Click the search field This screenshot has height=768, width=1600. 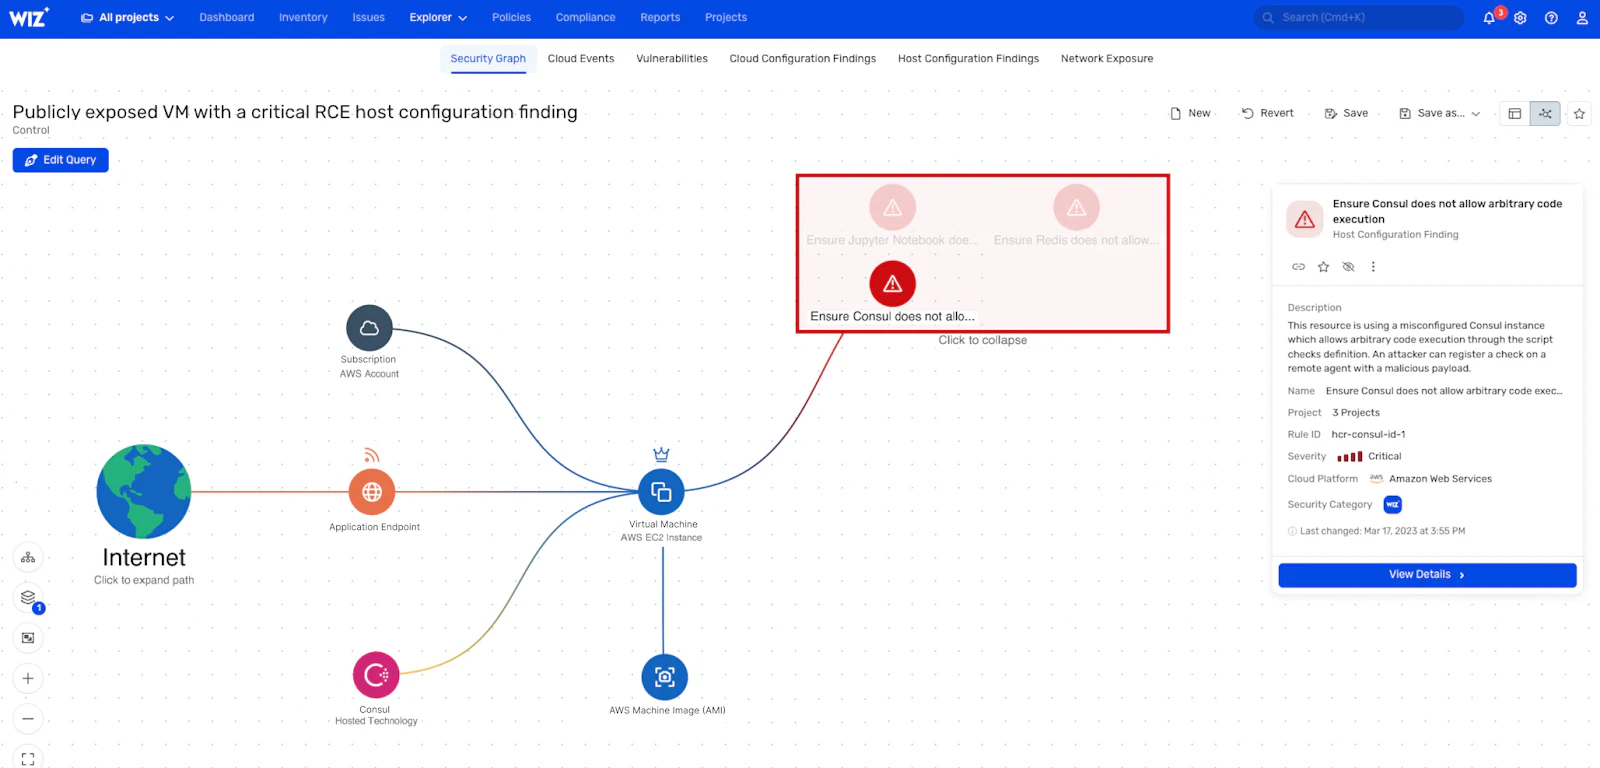click(x=1358, y=18)
